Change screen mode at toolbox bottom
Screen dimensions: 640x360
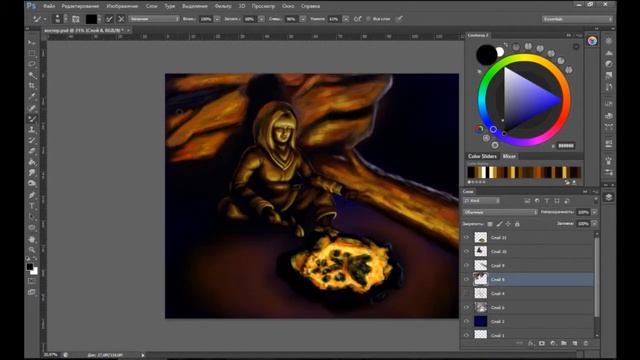click(32, 292)
